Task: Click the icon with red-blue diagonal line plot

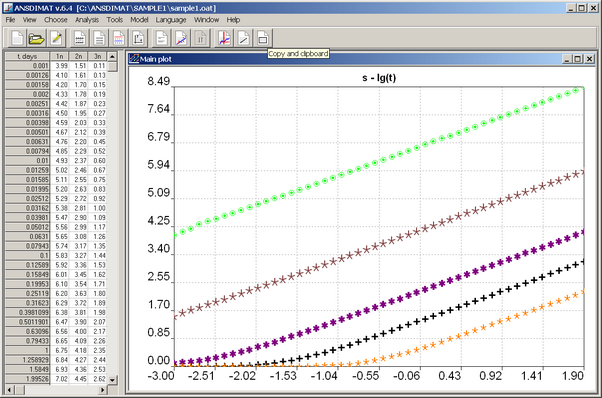Action: (x=181, y=38)
